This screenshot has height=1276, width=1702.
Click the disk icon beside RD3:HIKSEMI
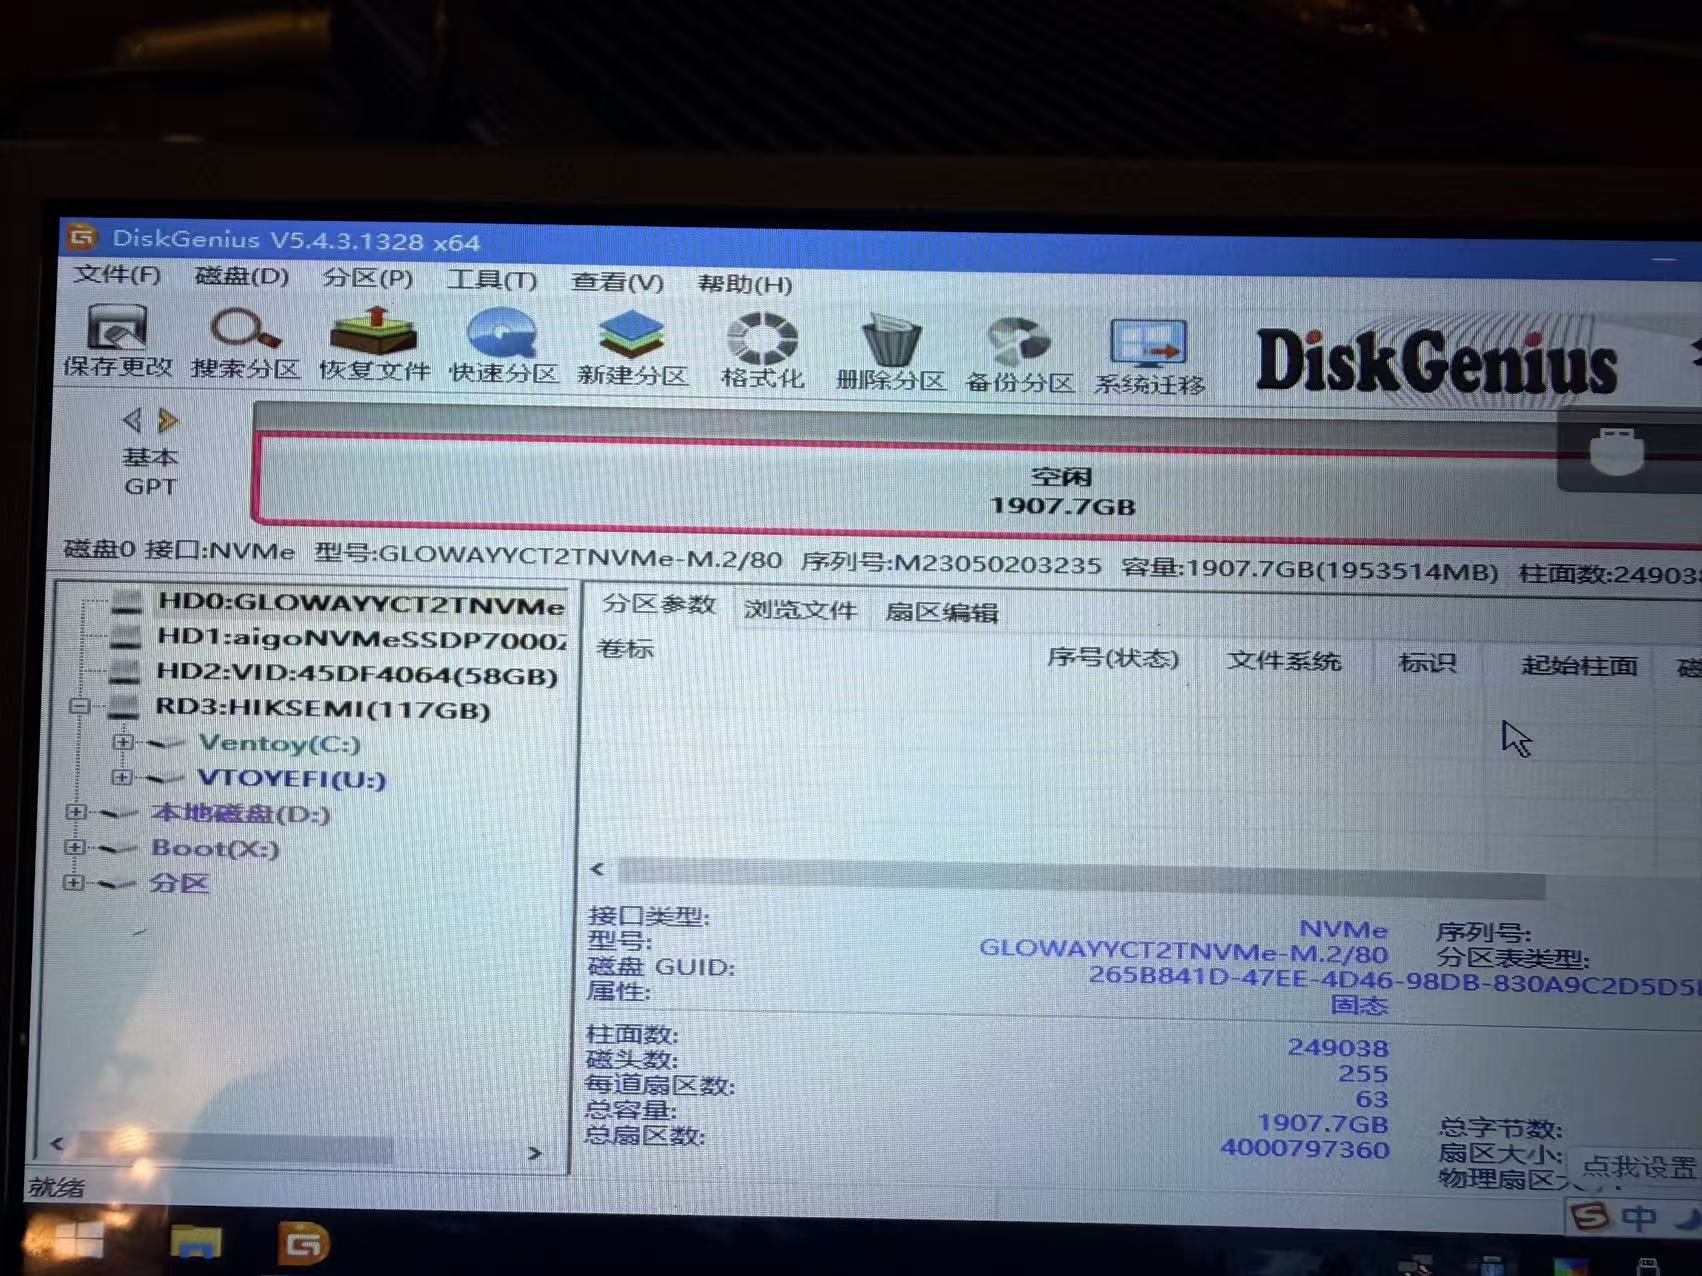click(124, 707)
